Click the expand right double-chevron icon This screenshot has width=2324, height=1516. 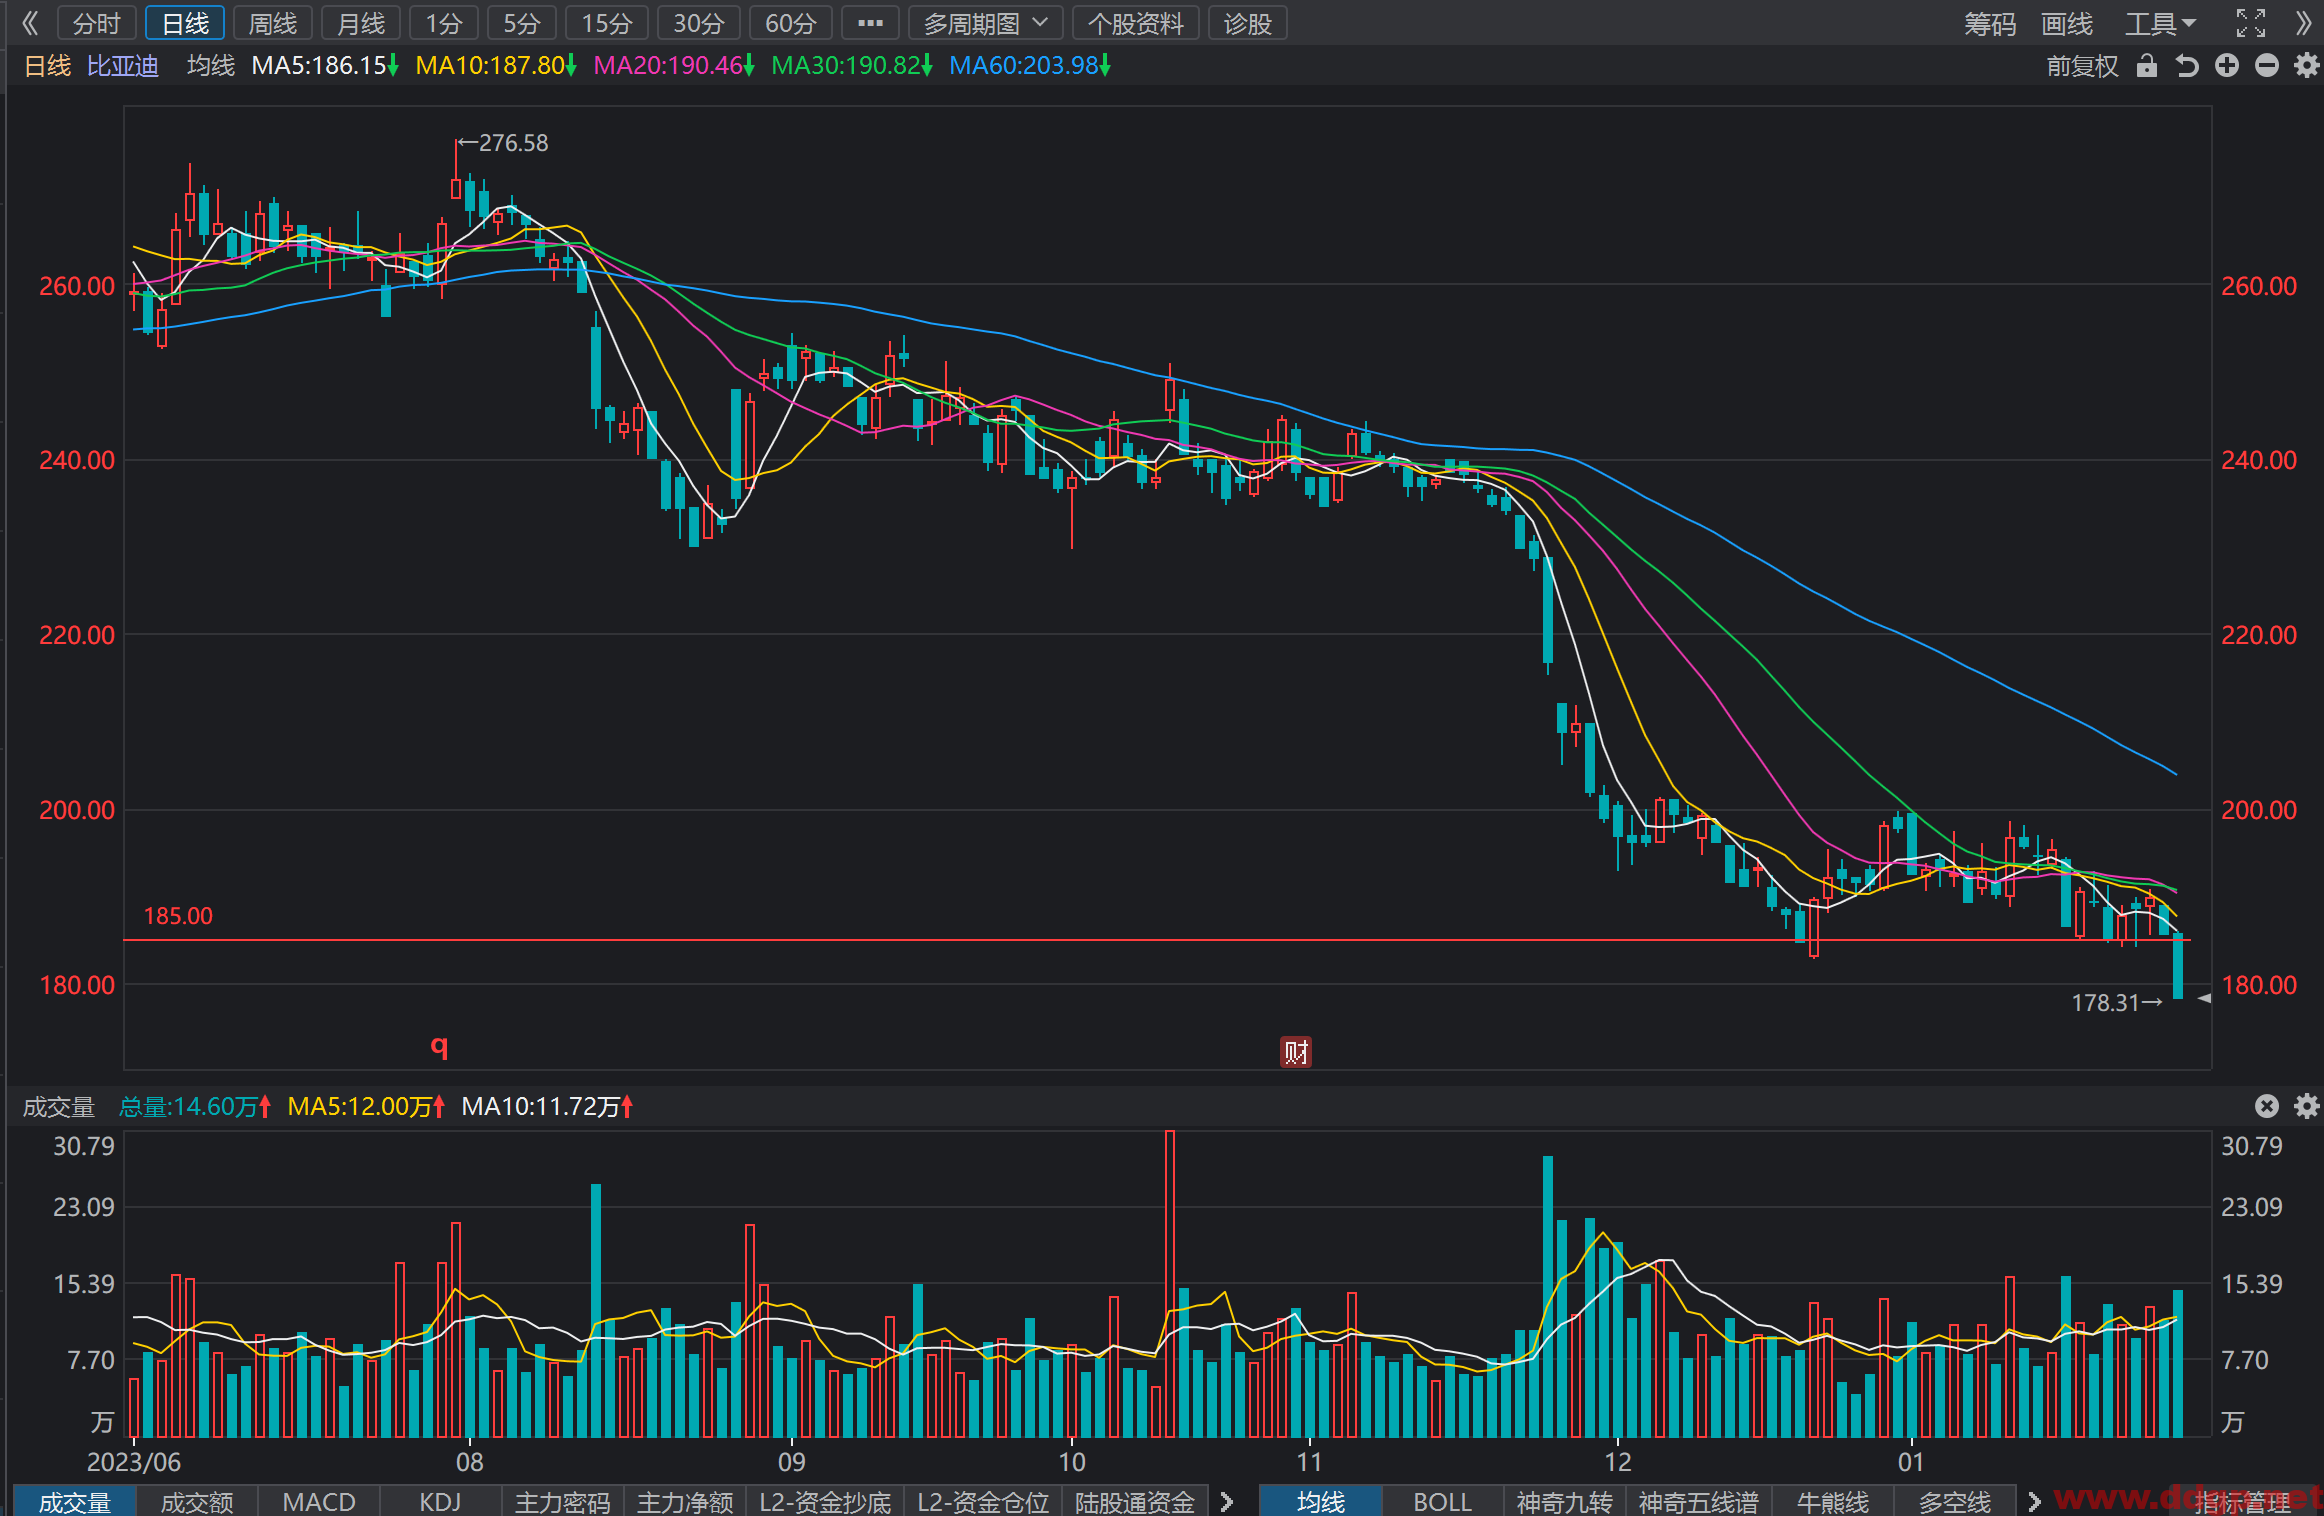click(2304, 23)
